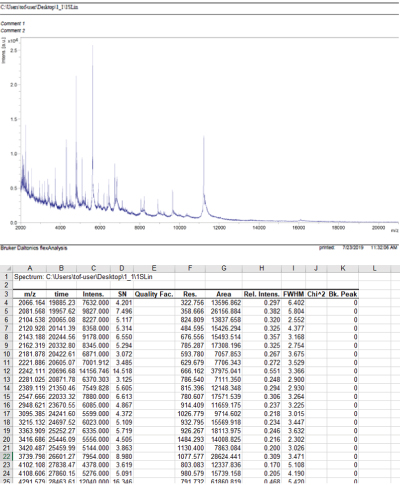Select column K header
This screenshot has height=485, width=400.
pos(343,269)
